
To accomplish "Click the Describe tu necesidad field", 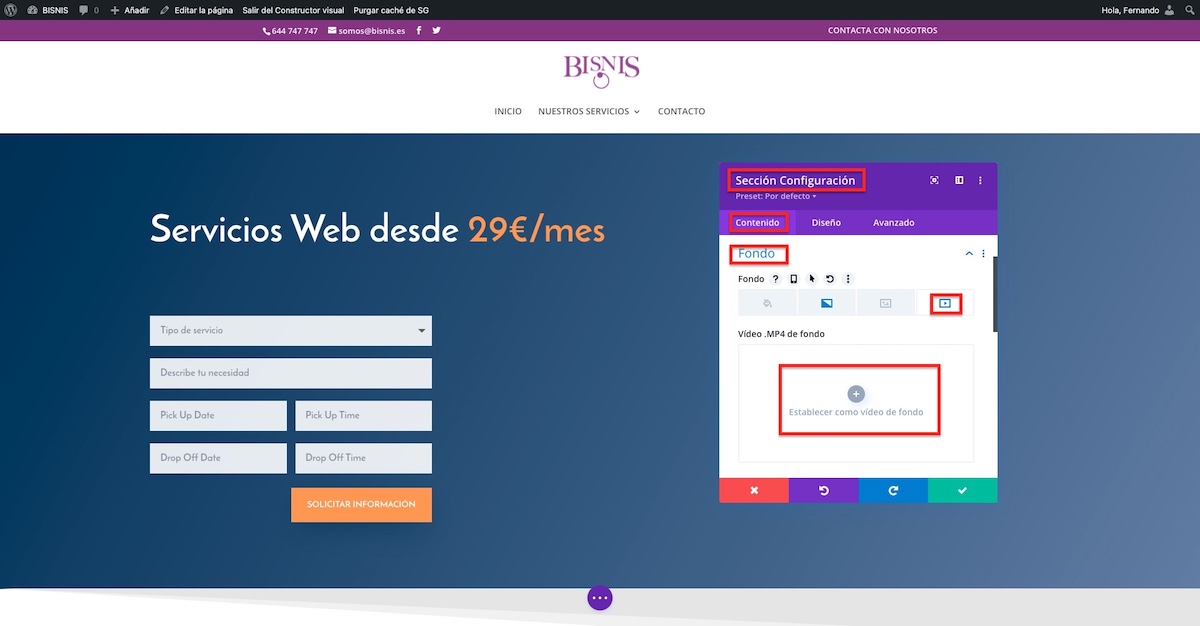I will coord(290,373).
